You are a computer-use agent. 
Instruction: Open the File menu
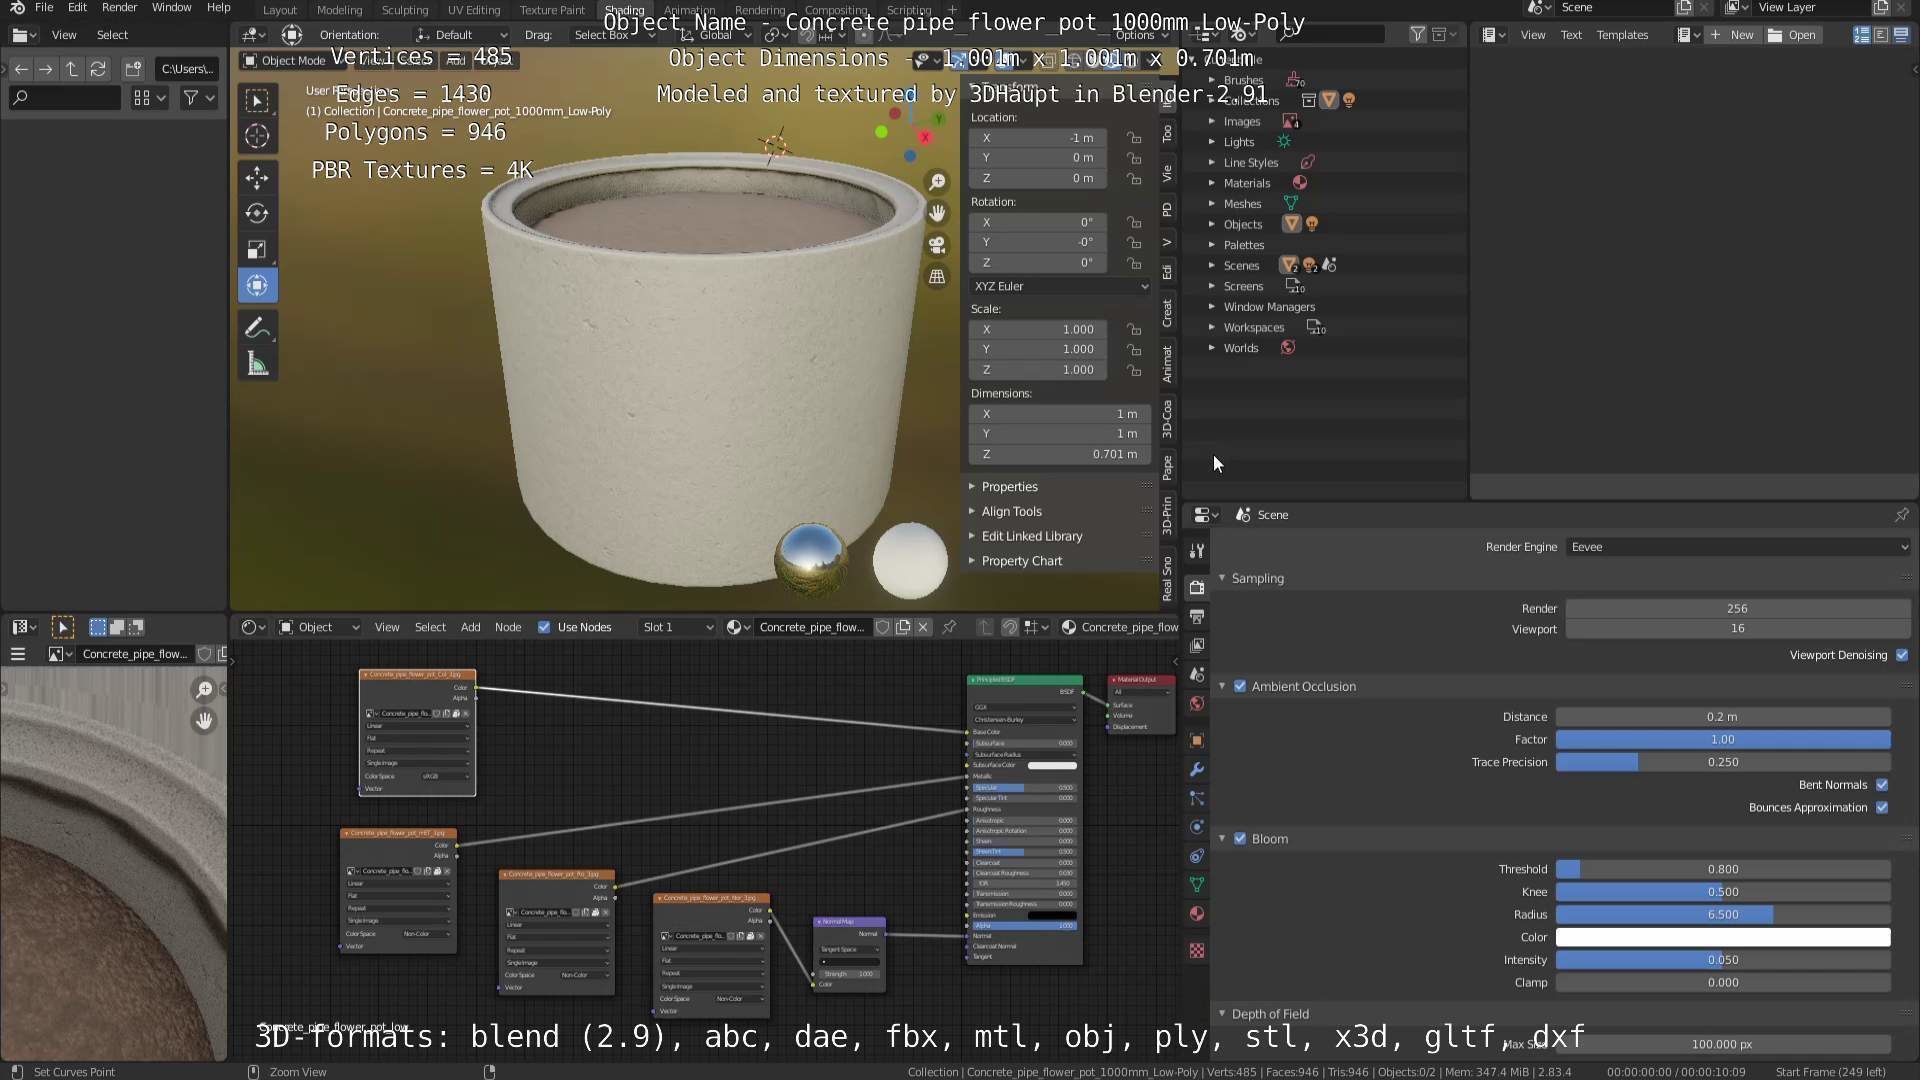44,8
